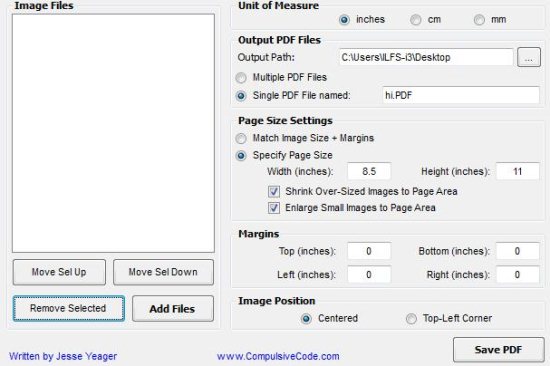
Task: Click the page Width field
Action: (x=369, y=171)
